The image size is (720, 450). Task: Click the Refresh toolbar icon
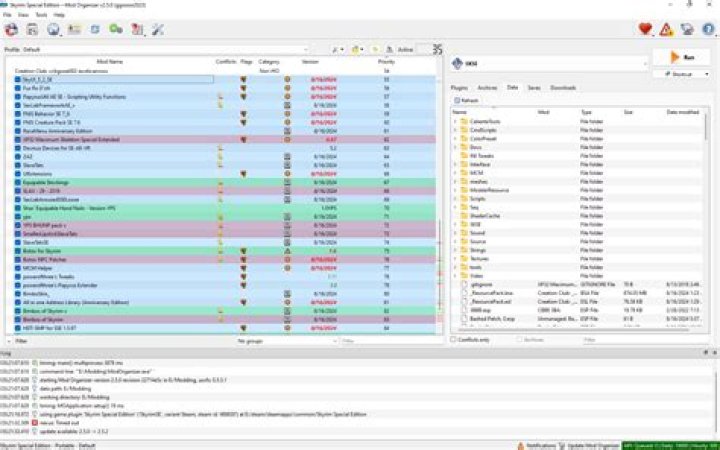[x=95, y=30]
